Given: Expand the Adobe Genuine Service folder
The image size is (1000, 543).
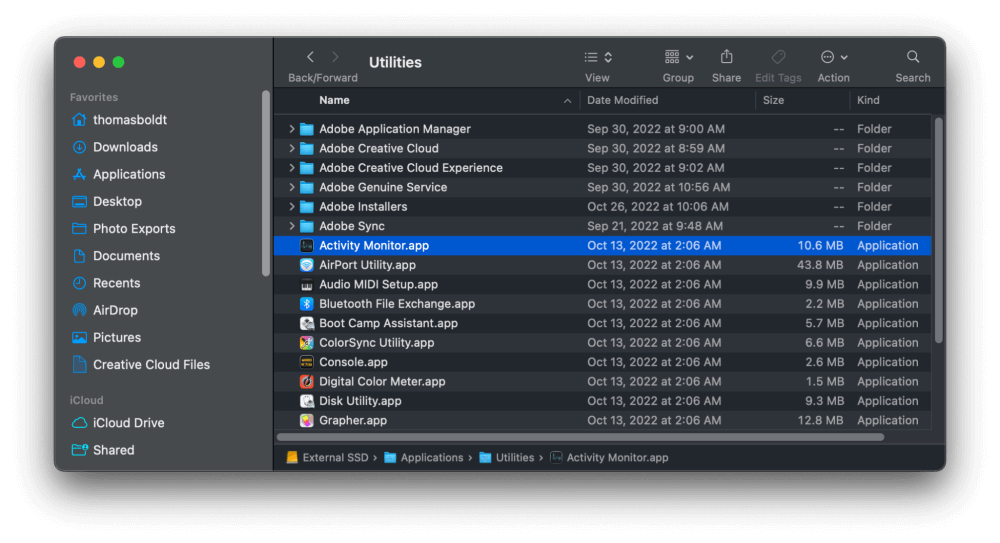Looking at the screenshot, I should (x=291, y=187).
